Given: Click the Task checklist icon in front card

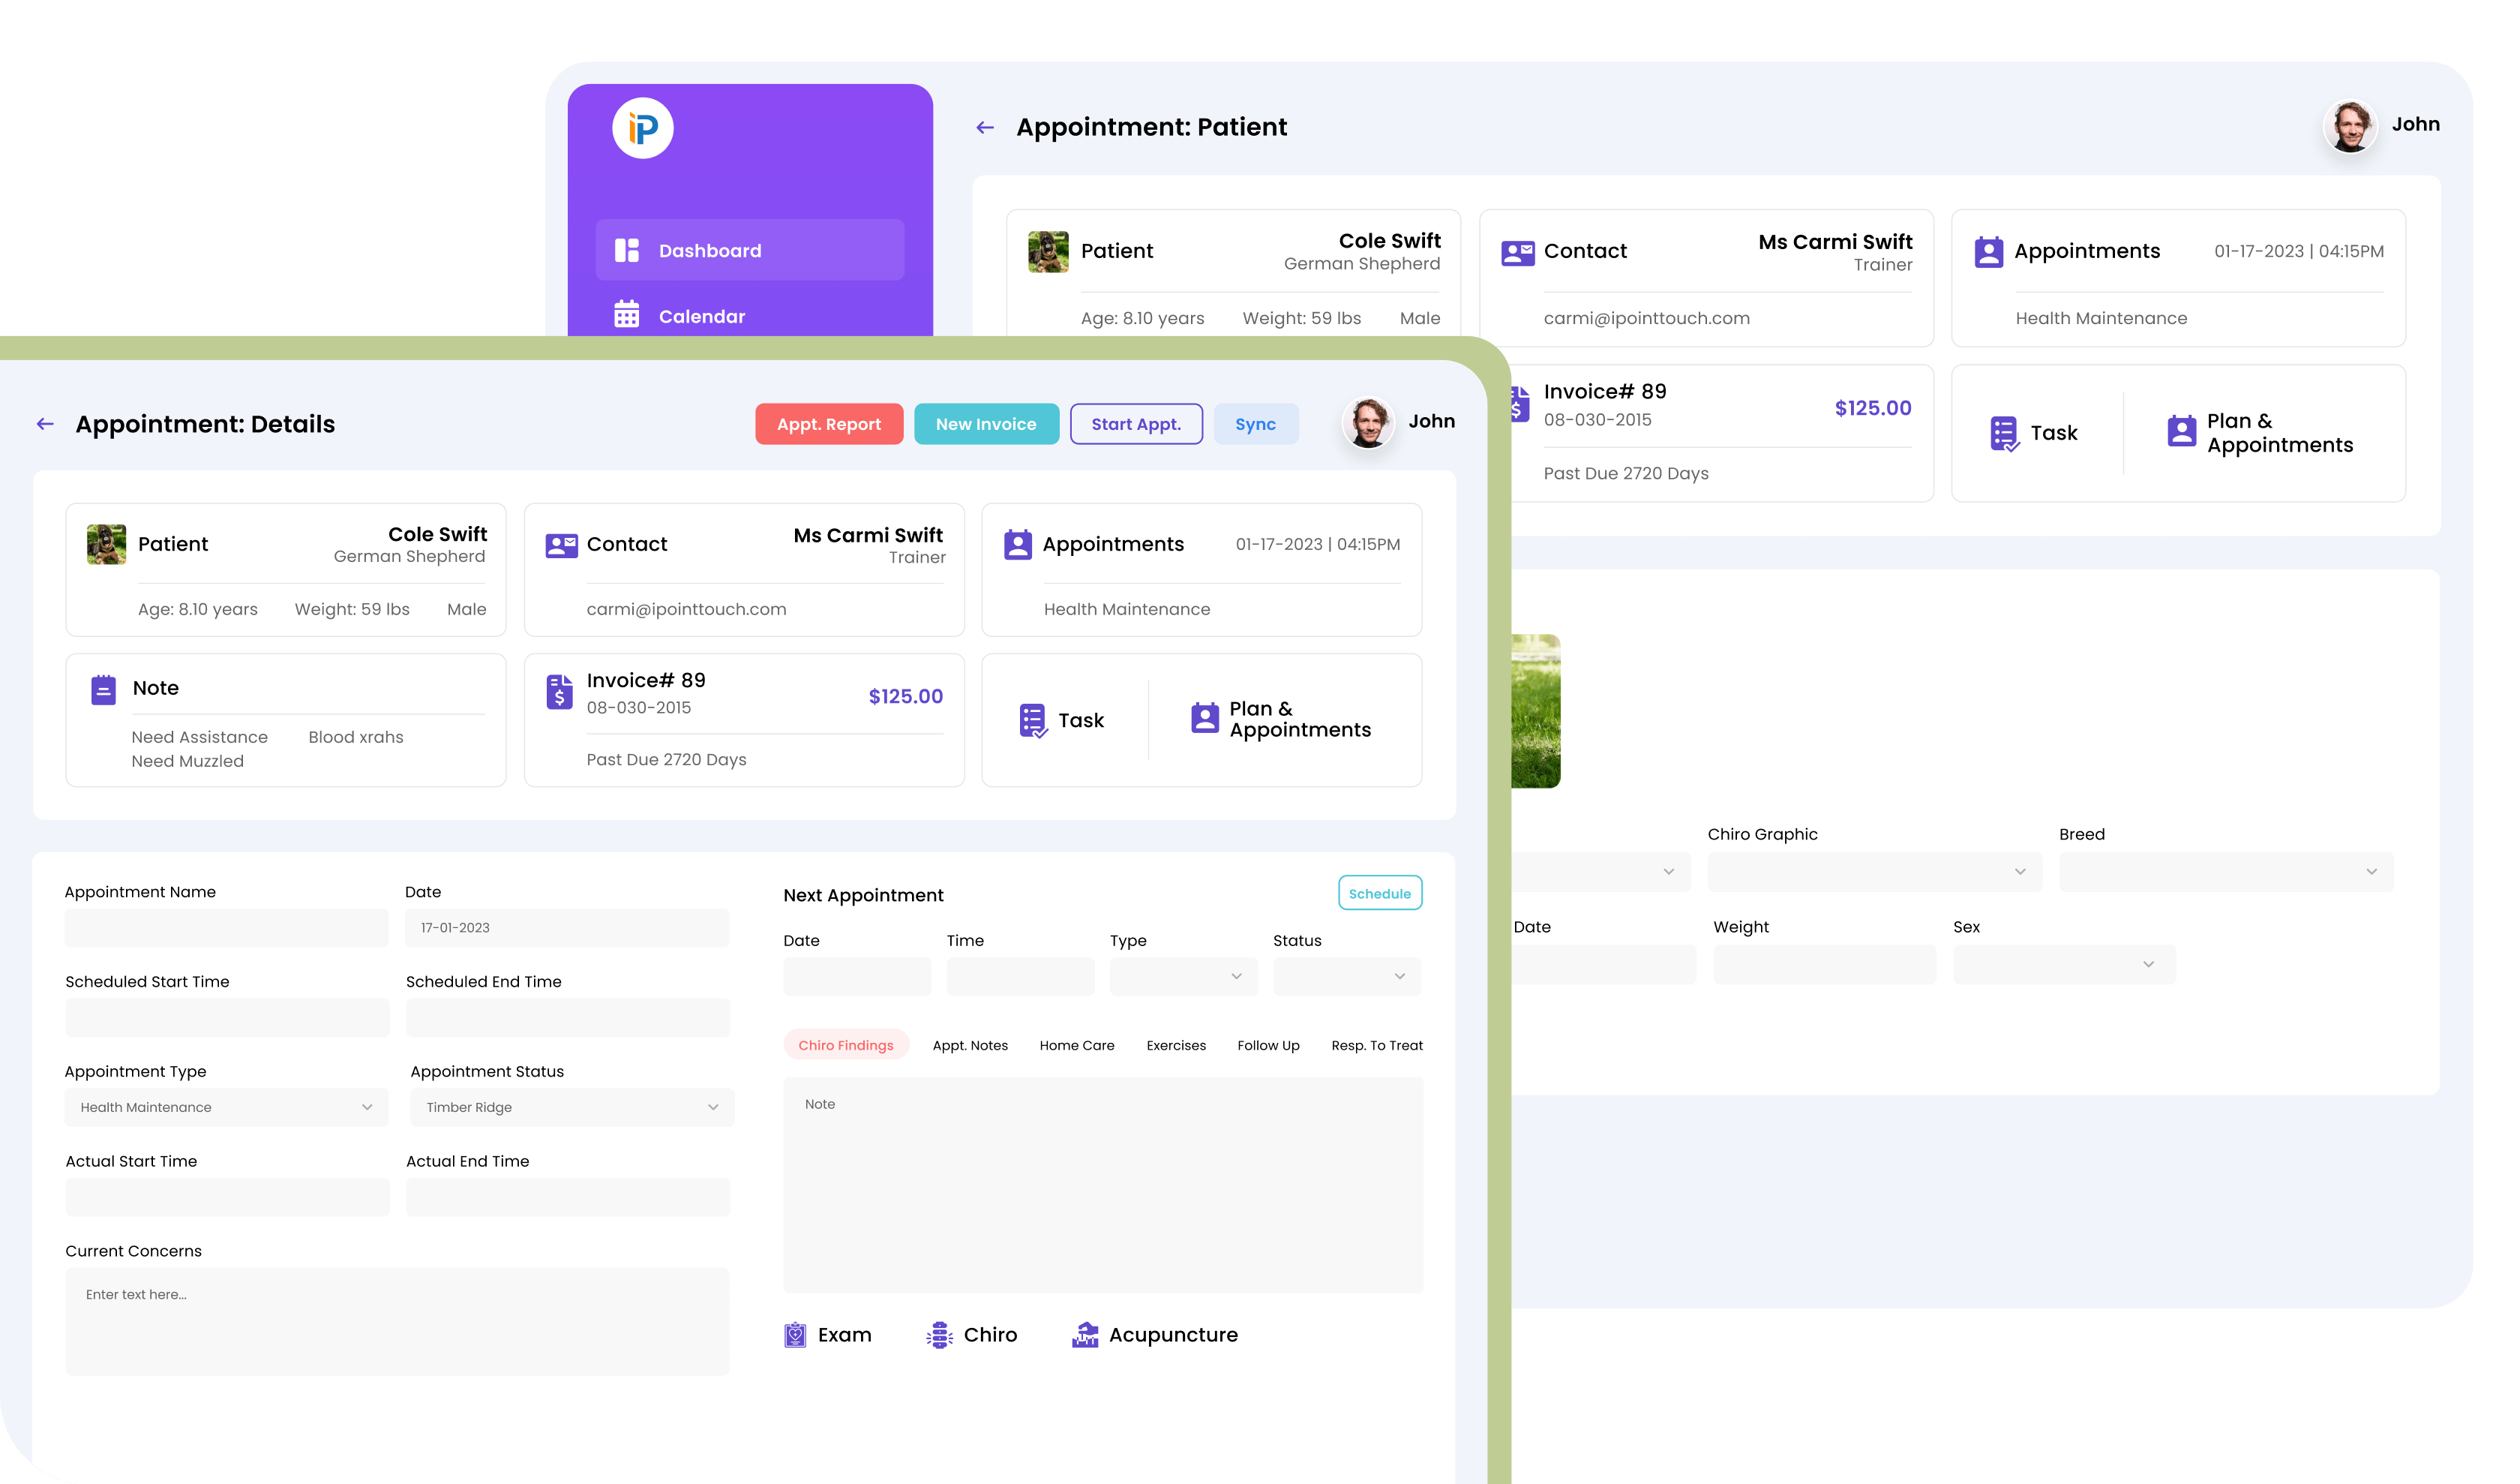Looking at the screenshot, I should click(1033, 720).
